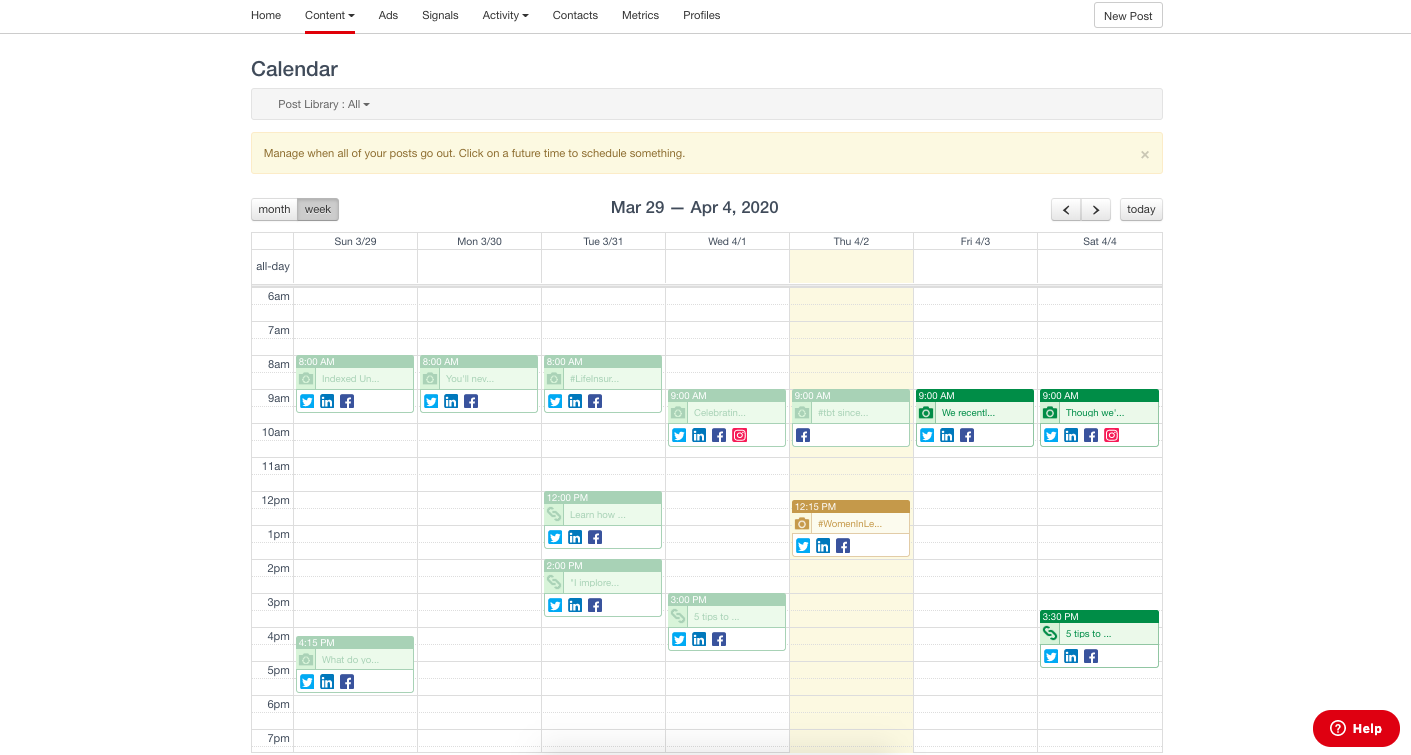Dismiss the yellow info banner
The height and width of the screenshot is (755, 1411).
(x=1145, y=154)
